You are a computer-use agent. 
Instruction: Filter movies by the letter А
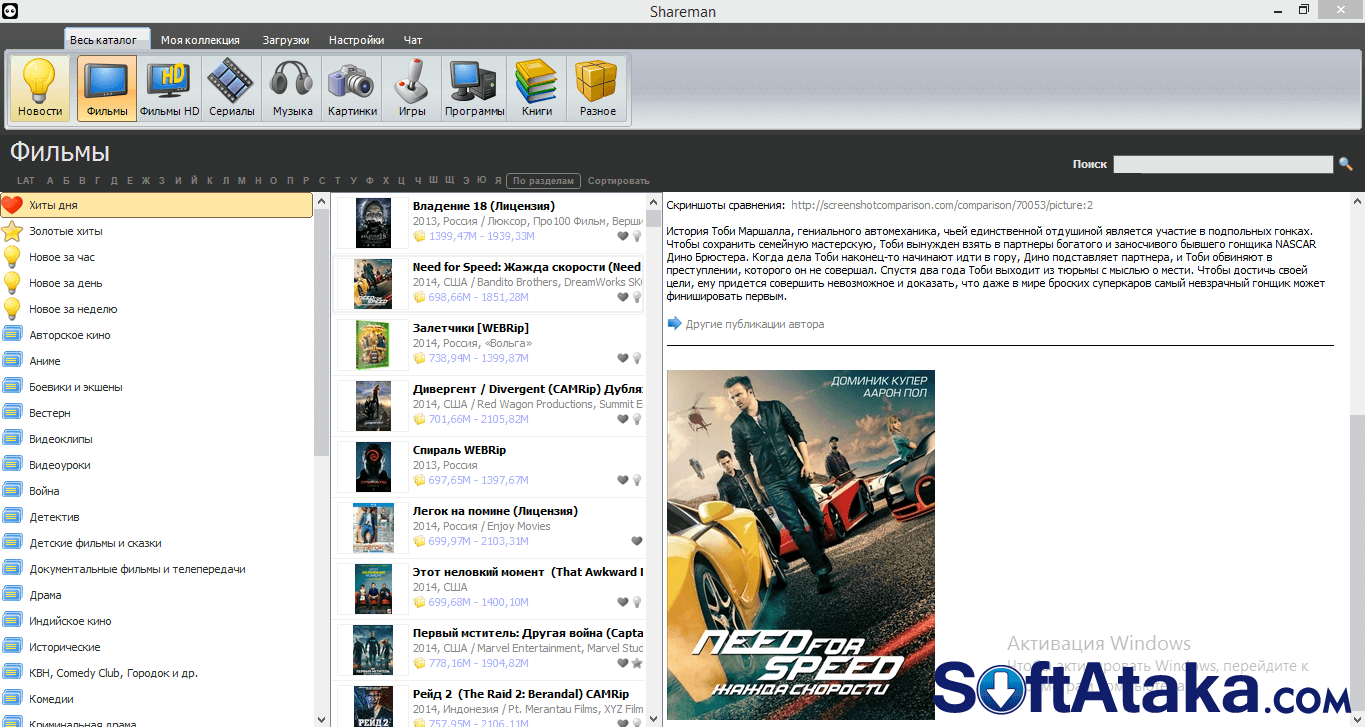[x=51, y=181]
